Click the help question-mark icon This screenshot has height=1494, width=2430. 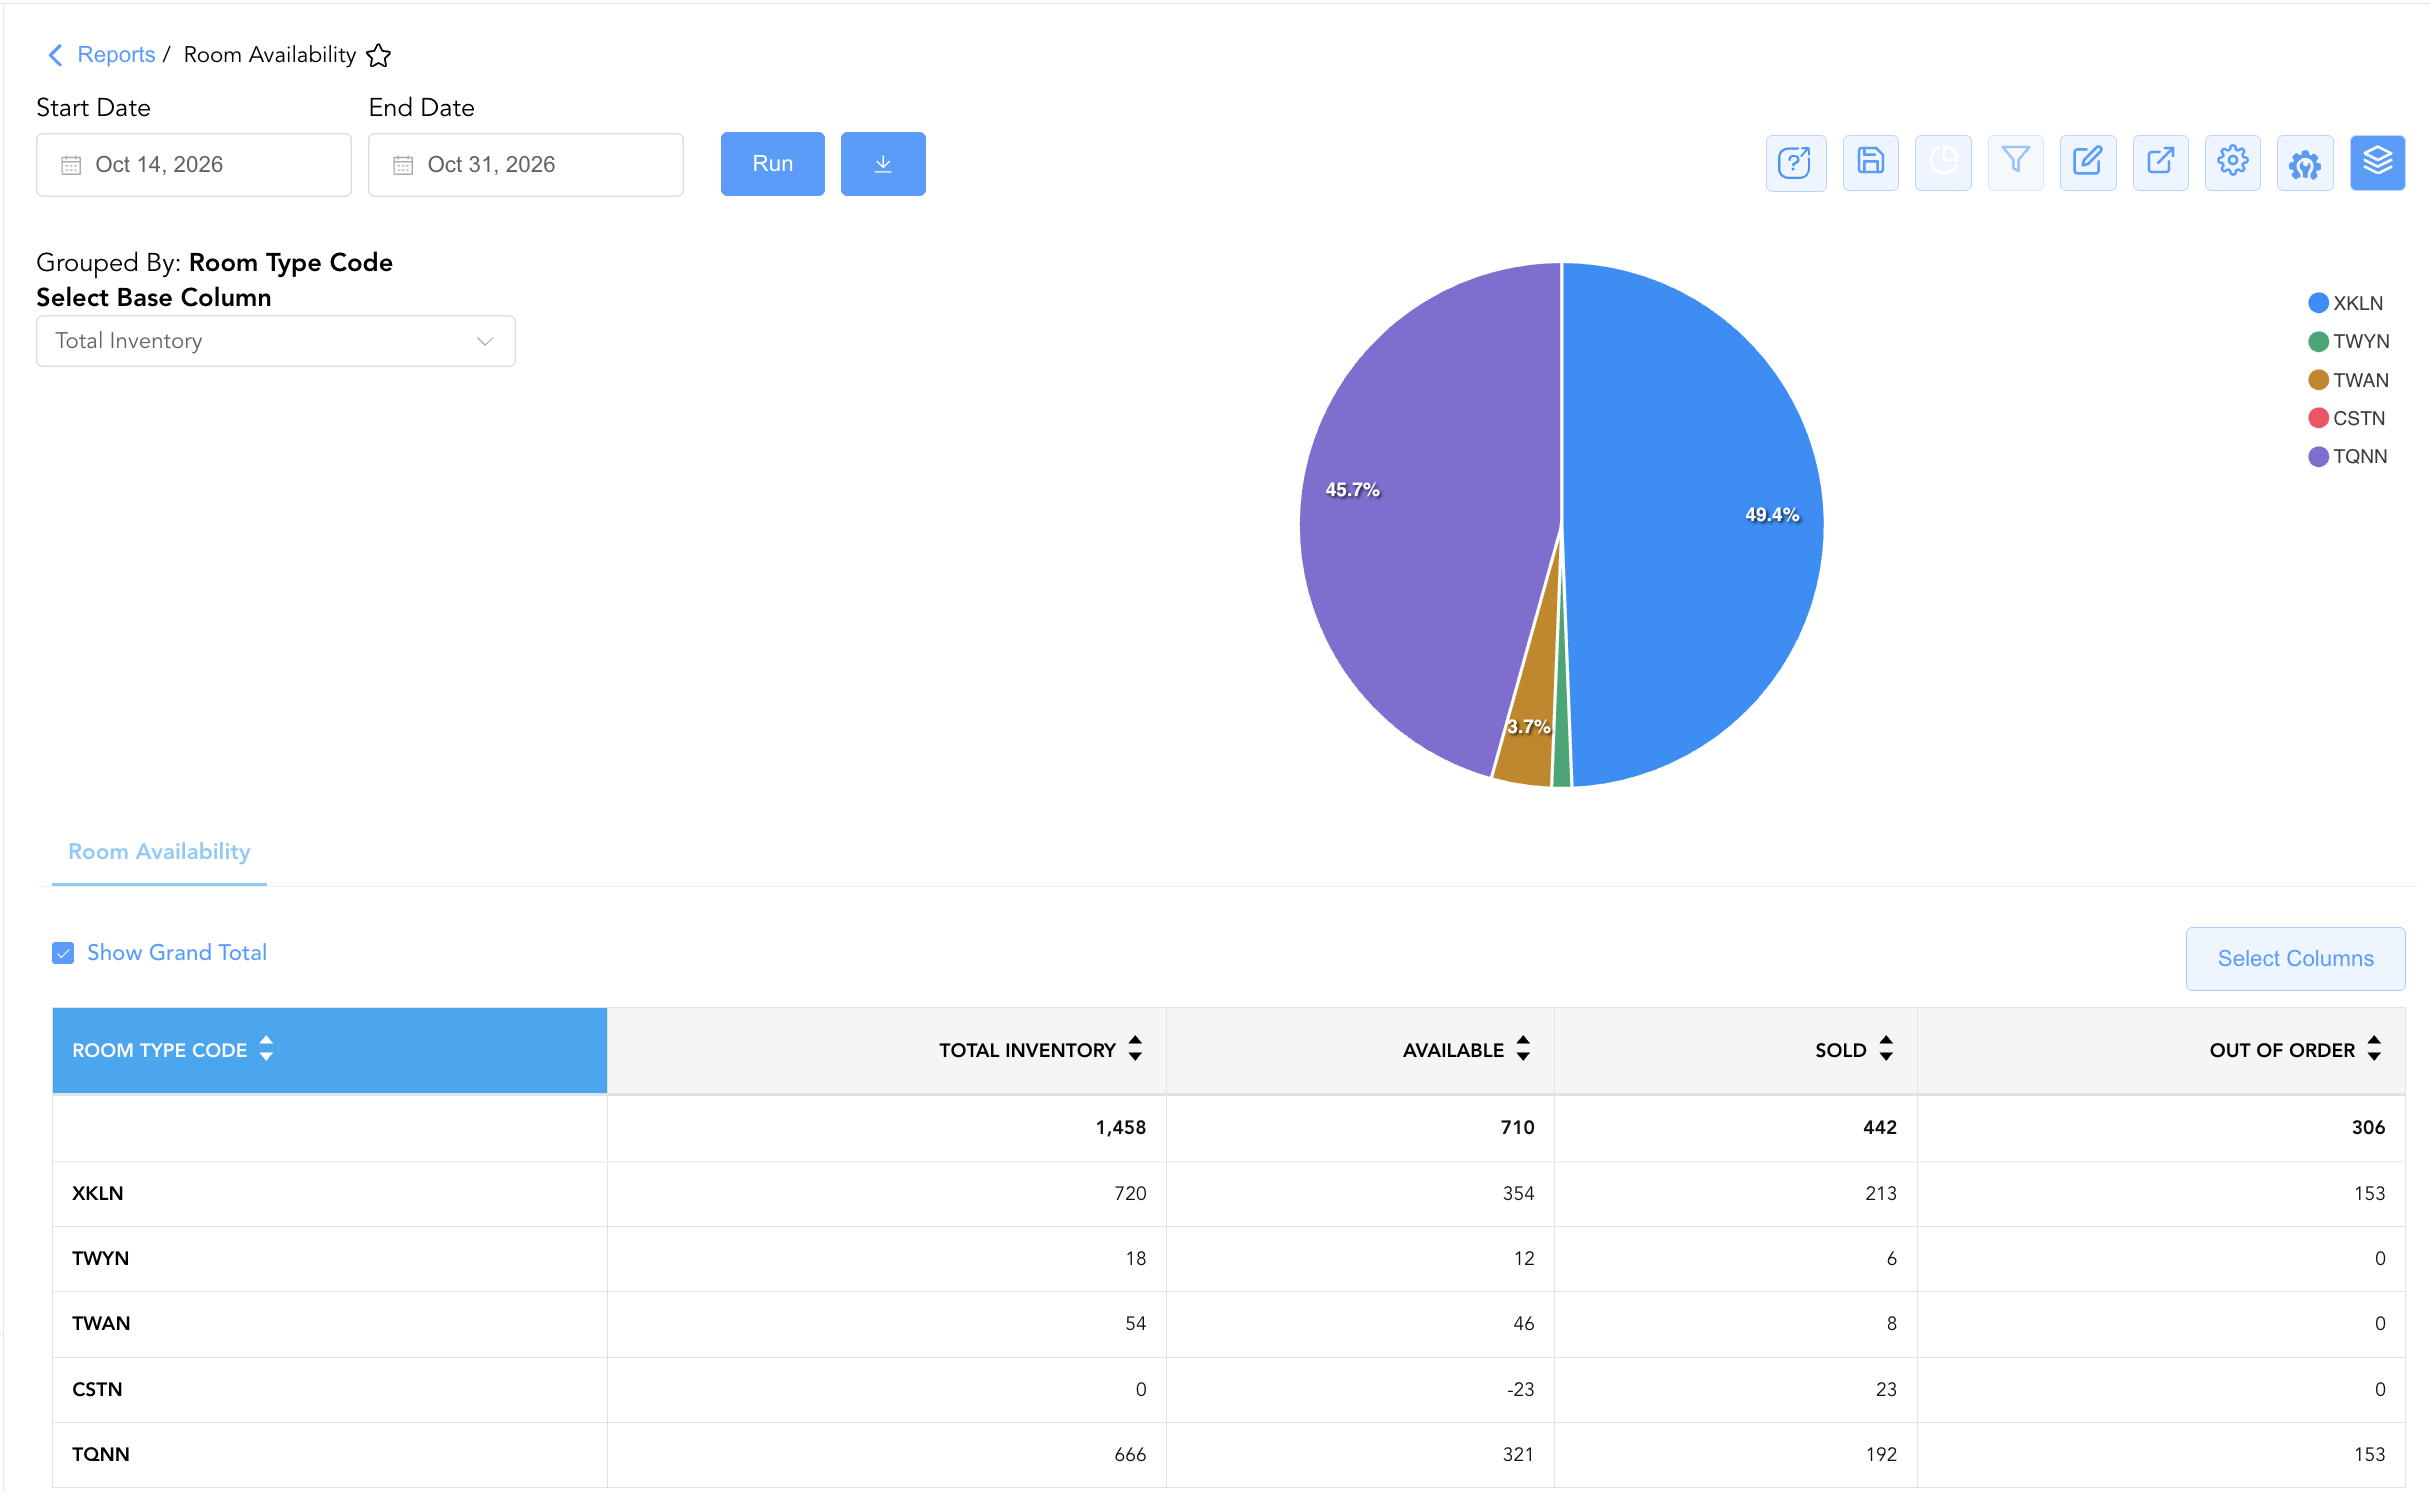coord(1795,163)
